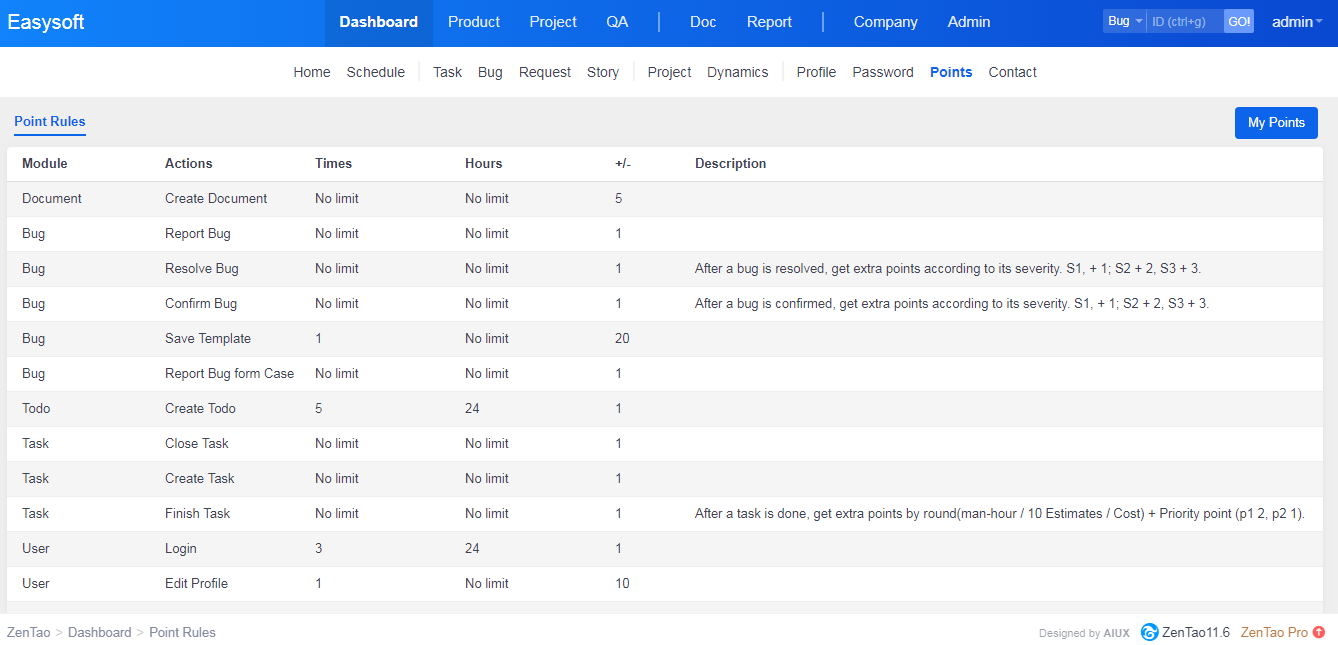Screen dimensions: 1338x645
Task: Select the Schedule submenu tab
Action: coord(376,72)
